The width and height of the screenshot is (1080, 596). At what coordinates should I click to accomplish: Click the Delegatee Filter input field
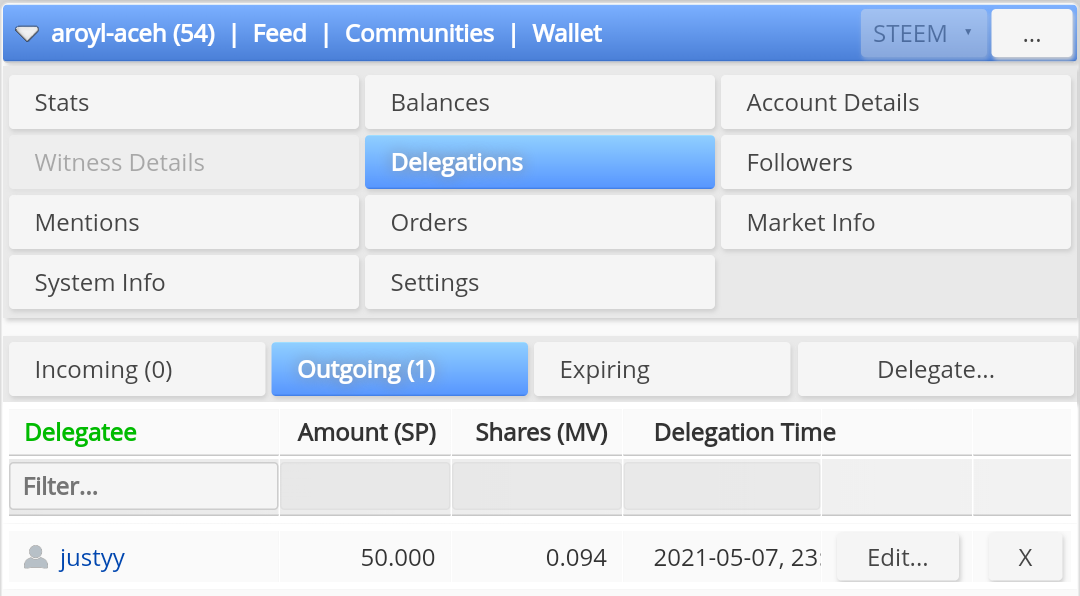144,487
